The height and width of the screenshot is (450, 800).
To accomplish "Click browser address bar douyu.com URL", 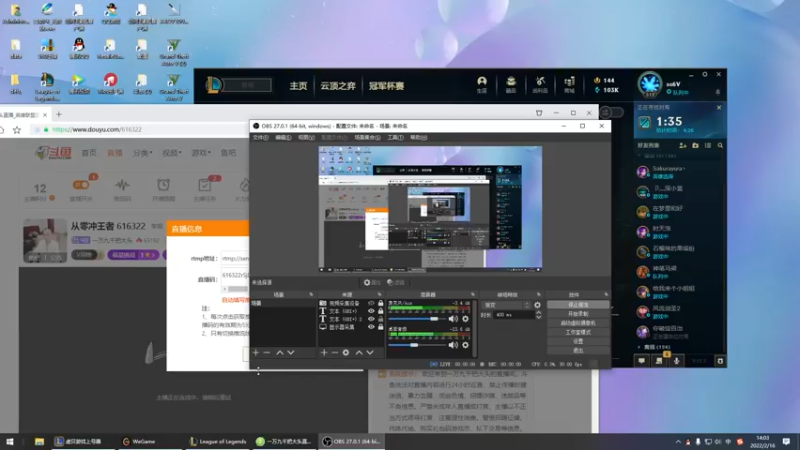I will 97,130.
